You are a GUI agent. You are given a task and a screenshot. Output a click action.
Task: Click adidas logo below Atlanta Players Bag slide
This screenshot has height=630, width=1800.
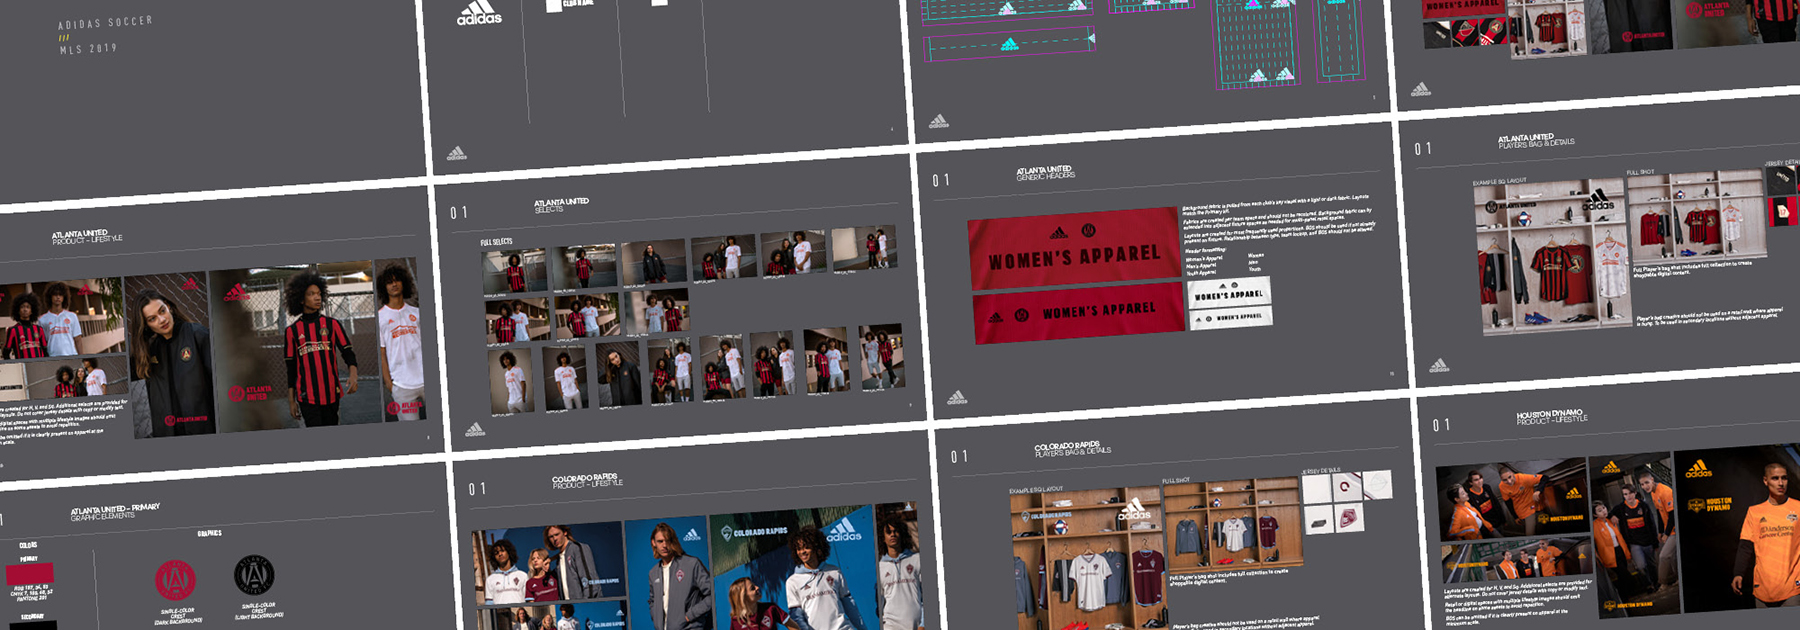pyautogui.click(x=1439, y=365)
